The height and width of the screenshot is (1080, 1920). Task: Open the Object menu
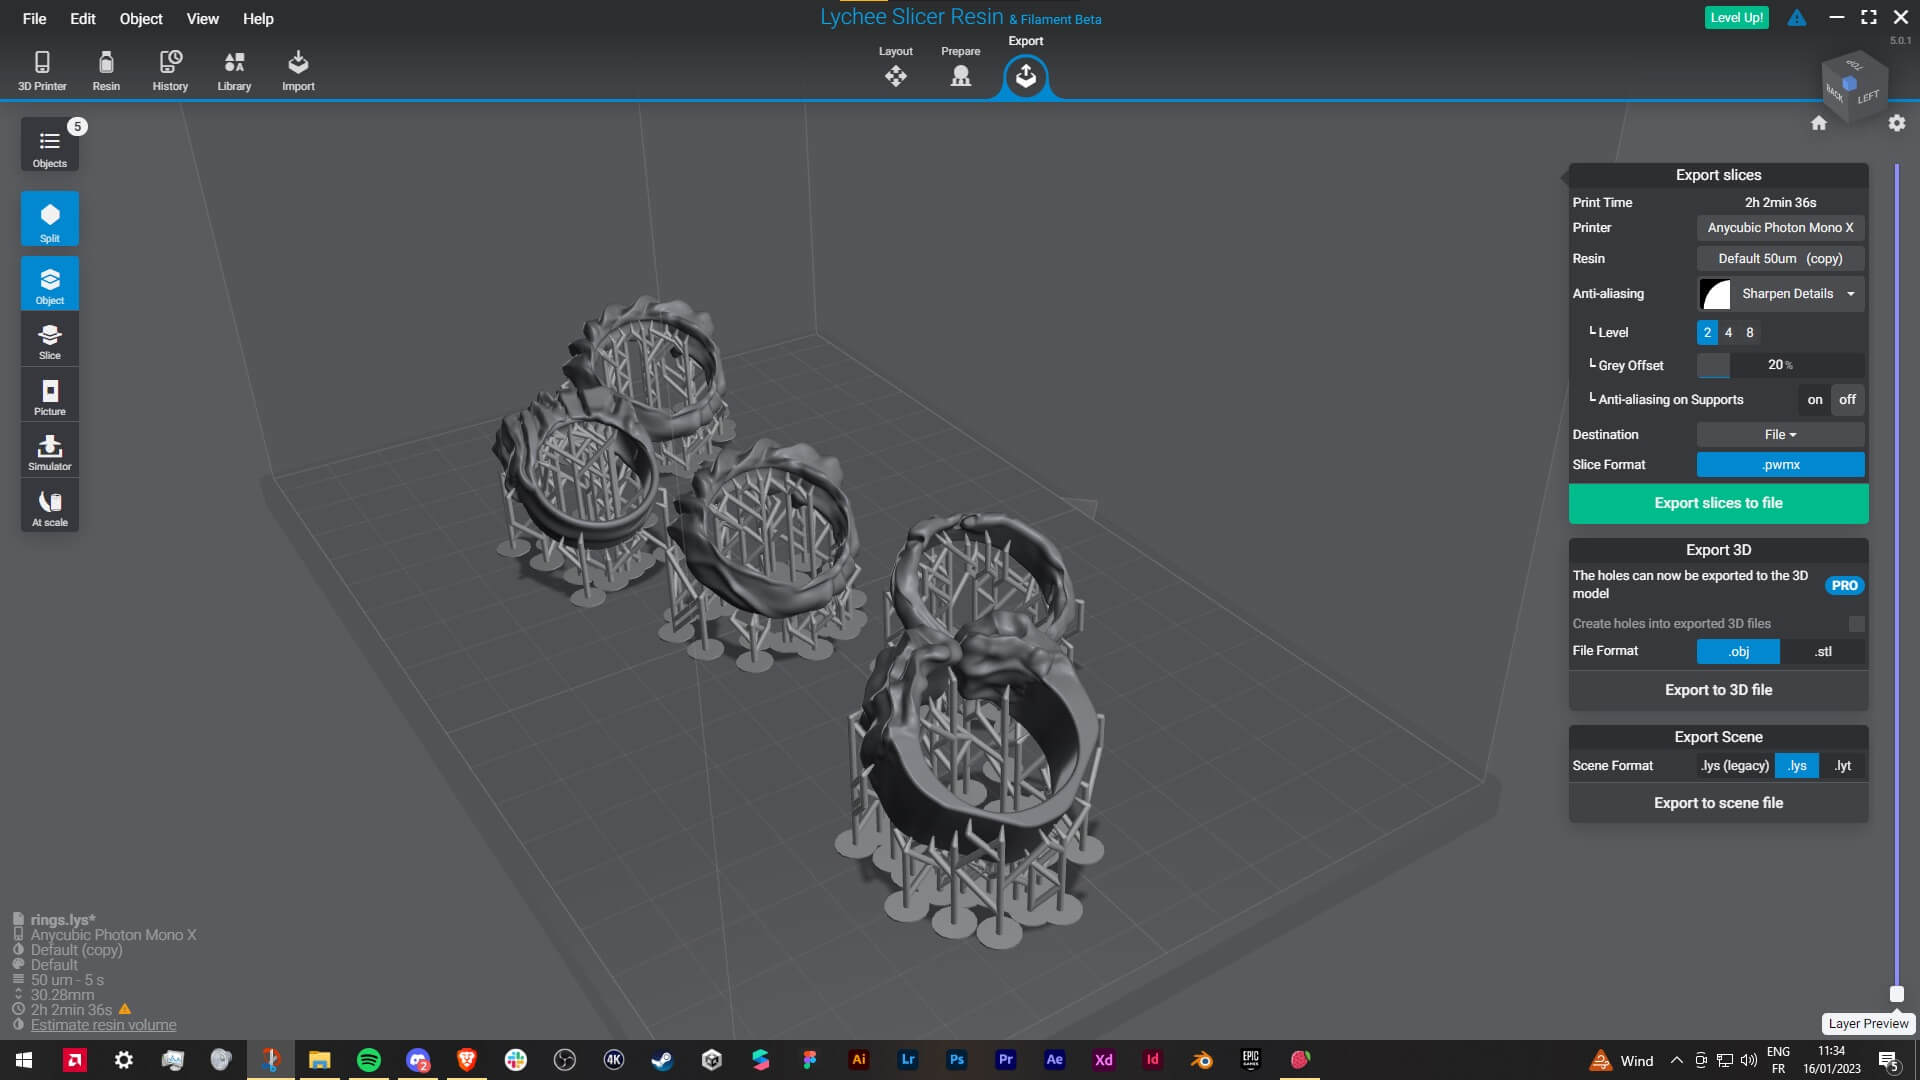click(x=140, y=18)
